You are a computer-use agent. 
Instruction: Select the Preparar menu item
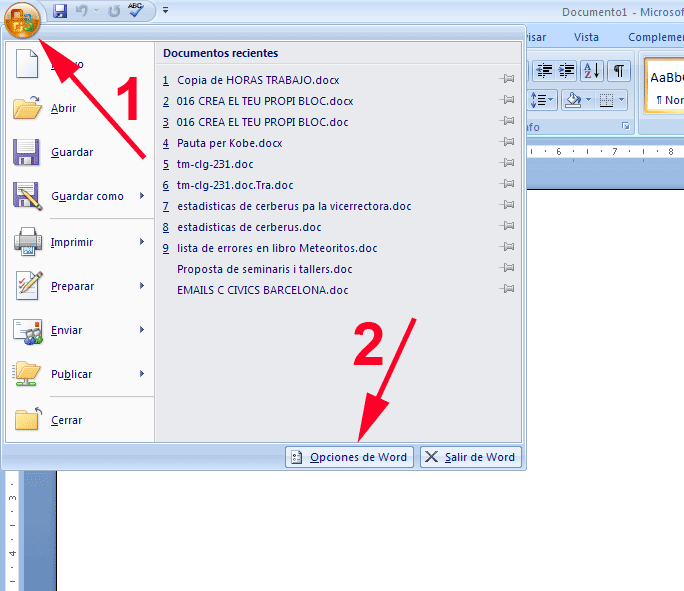coord(72,286)
